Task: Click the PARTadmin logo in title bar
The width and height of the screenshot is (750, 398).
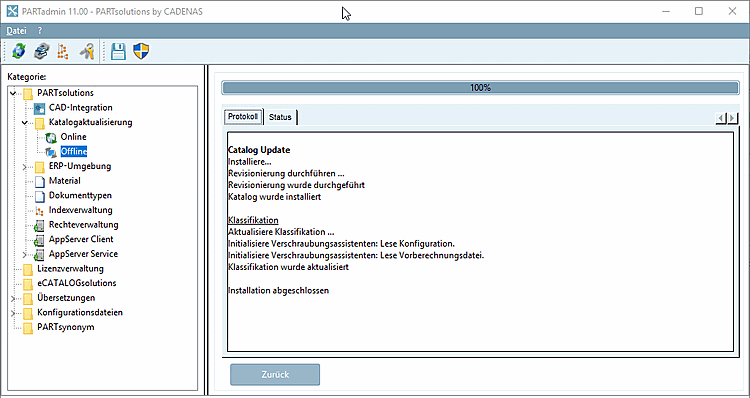Action: tap(11, 11)
